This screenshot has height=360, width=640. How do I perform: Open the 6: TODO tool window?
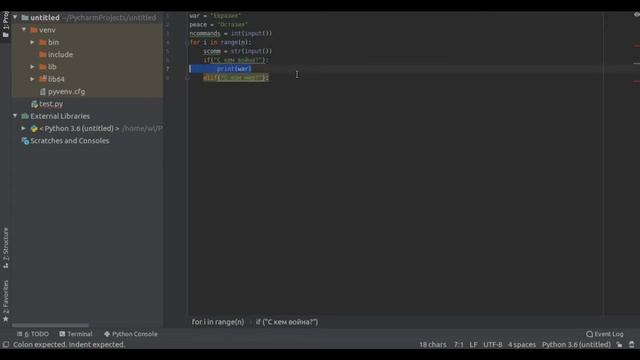pos(33,334)
